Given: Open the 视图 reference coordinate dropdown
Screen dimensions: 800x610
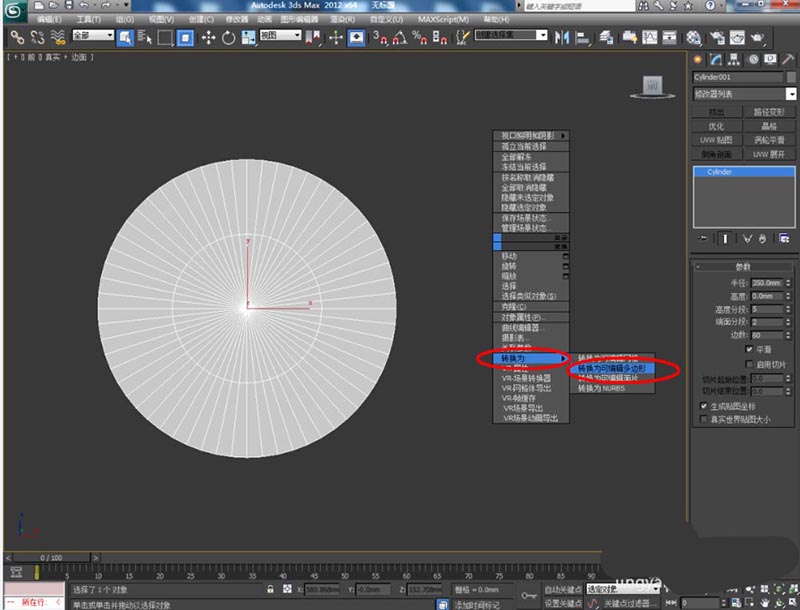Looking at the screenshot, I should 282,36.
